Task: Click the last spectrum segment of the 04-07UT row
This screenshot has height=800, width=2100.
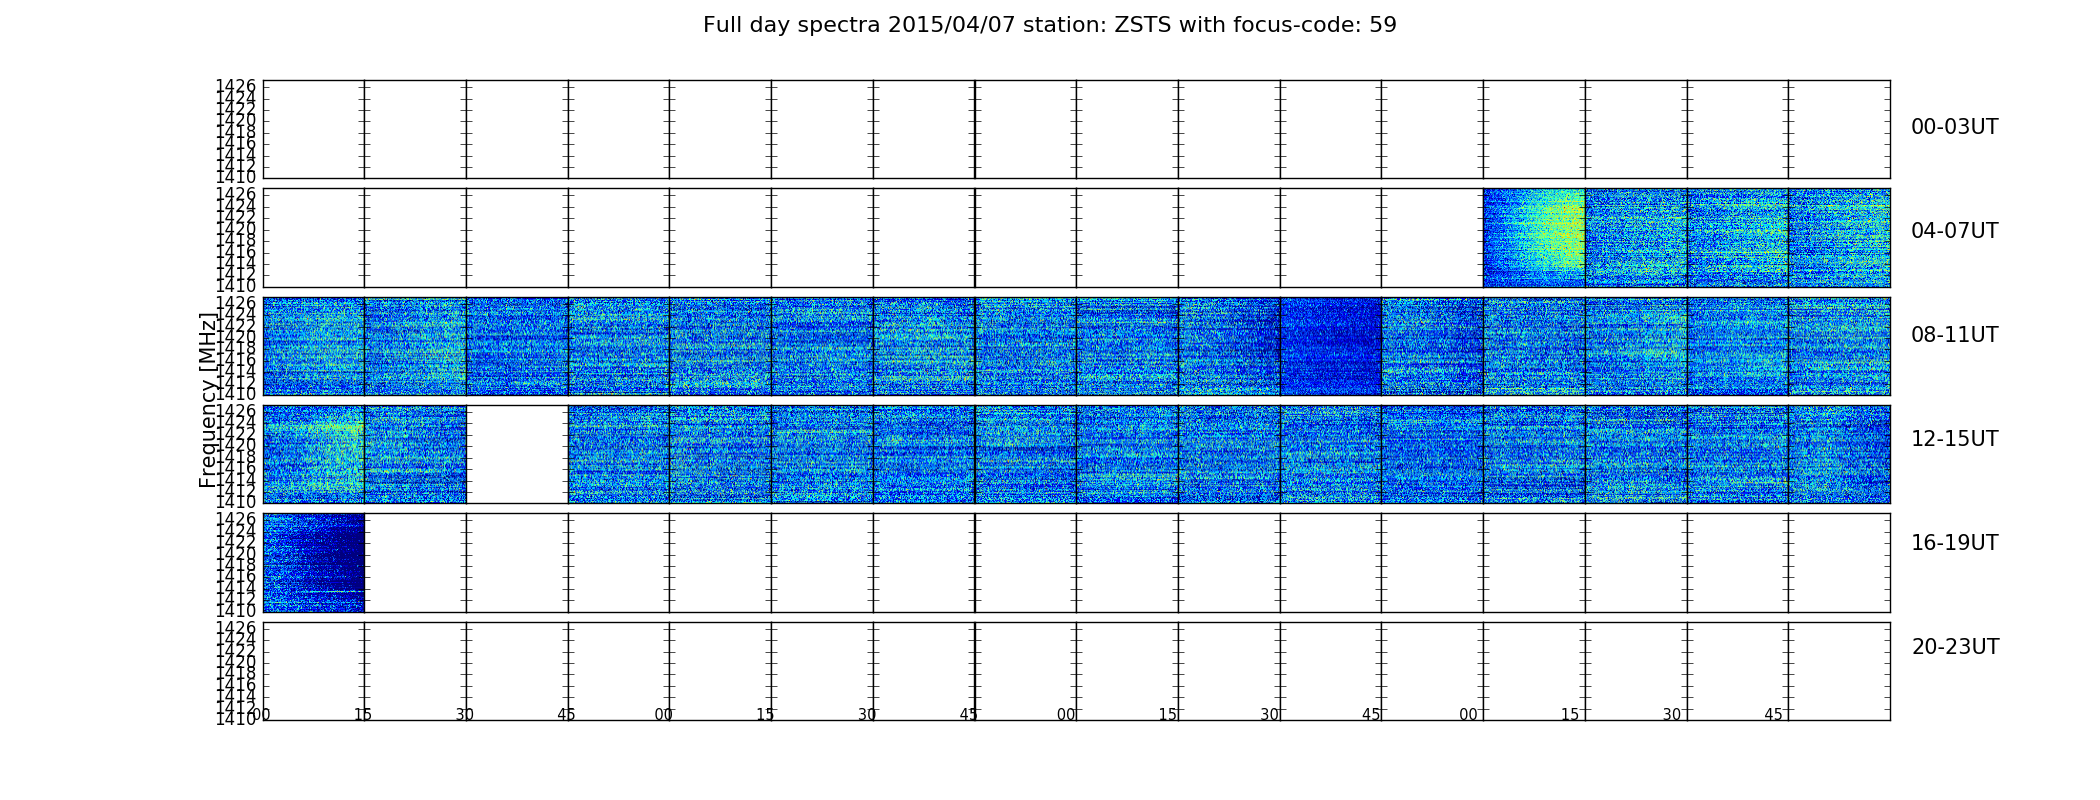Action: click(1839, 238)
